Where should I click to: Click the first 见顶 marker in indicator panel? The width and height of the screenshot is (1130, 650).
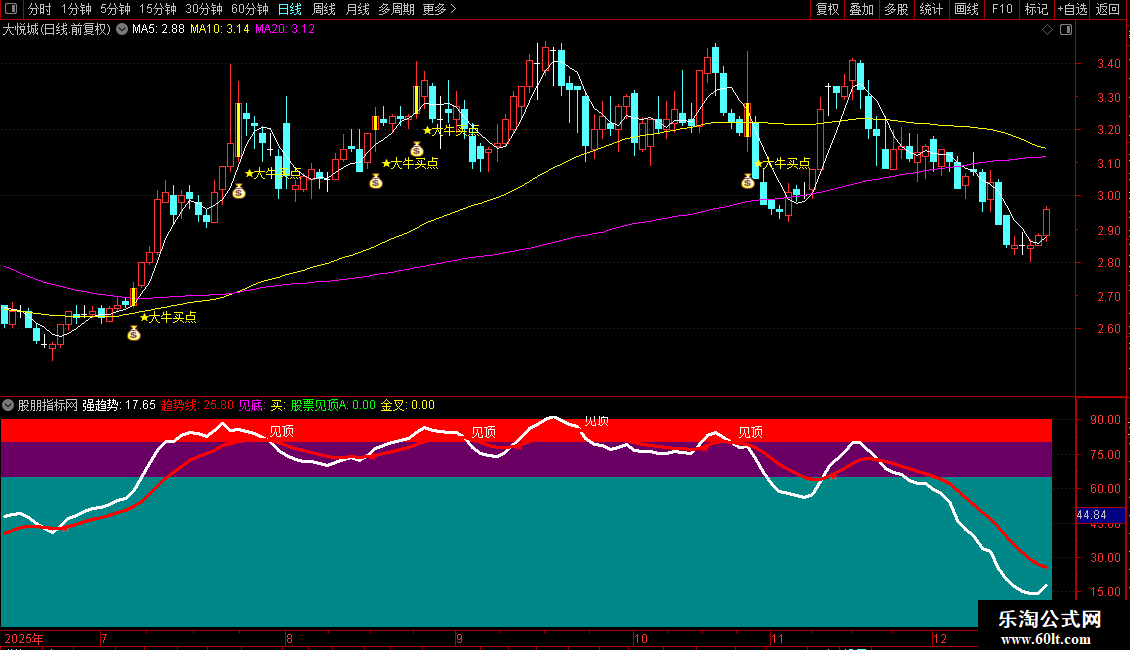pos(282,432)
